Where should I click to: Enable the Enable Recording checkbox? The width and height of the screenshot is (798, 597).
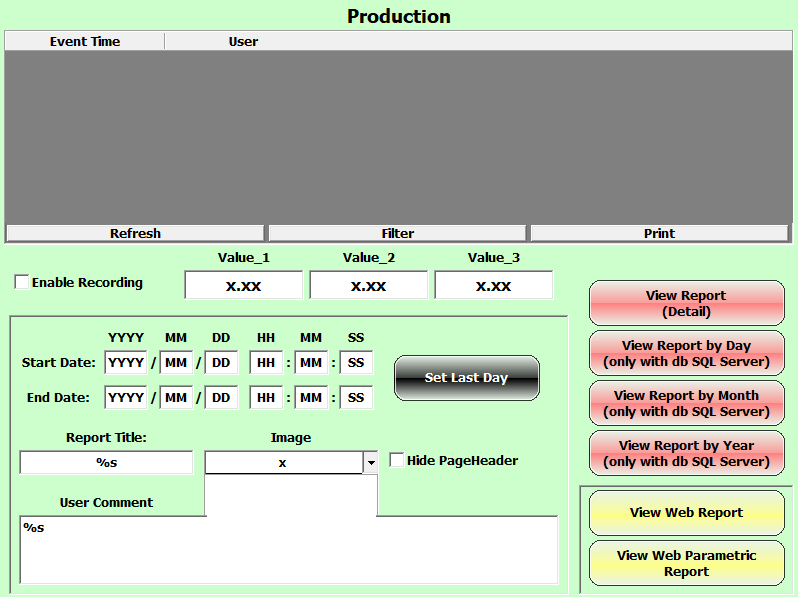point(22,282)
